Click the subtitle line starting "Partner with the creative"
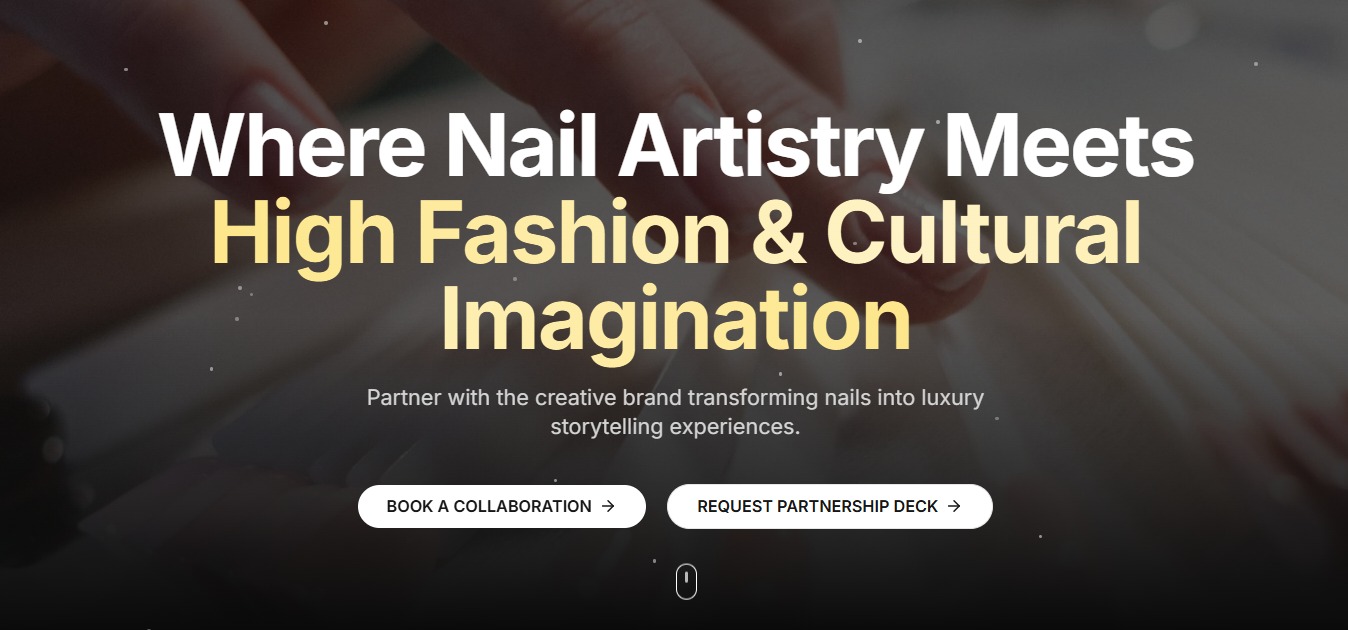 coord(675,398)
